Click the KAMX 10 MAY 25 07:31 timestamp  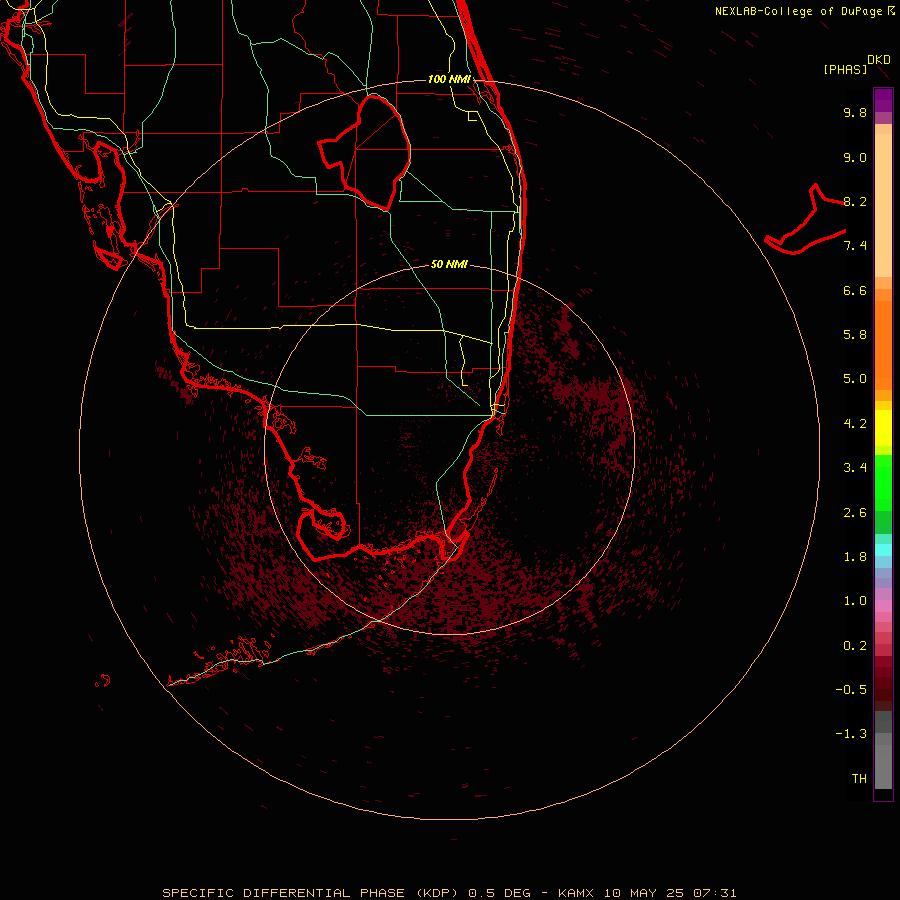coord(647,893)
